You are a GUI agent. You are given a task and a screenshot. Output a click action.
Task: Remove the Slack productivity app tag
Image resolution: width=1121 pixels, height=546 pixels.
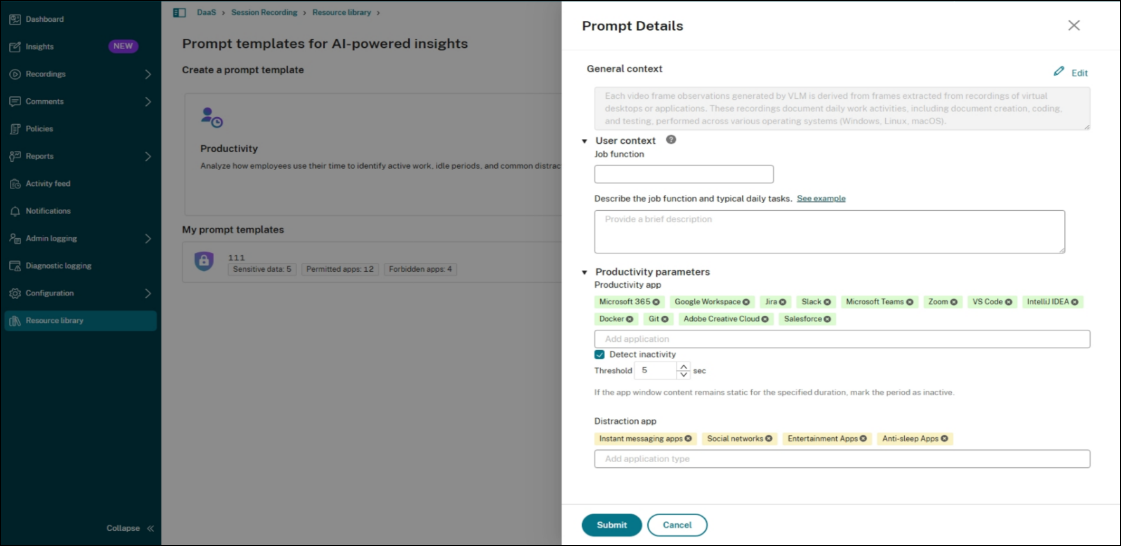pos(827,302)
